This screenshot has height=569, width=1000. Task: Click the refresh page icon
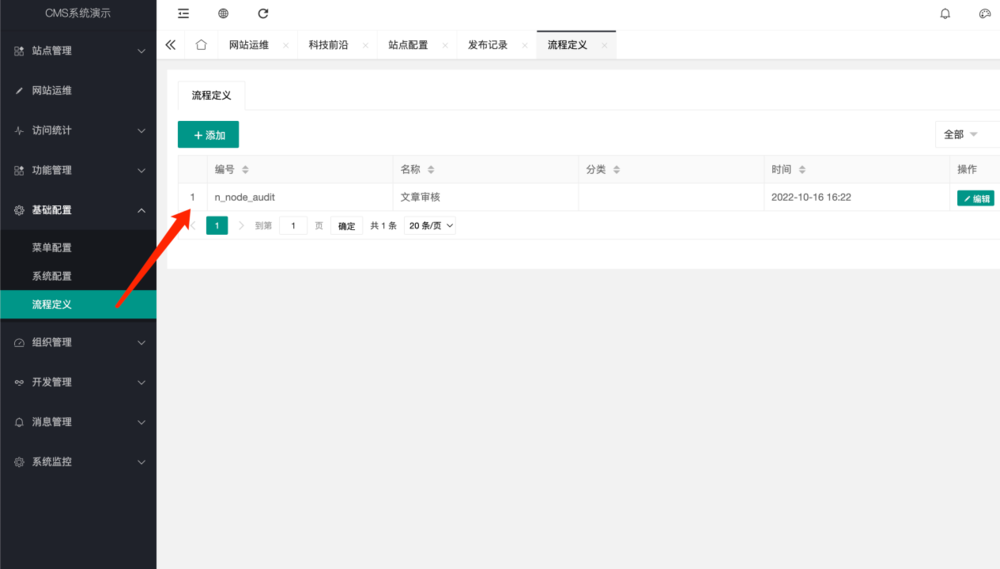(x=263, y=14)
